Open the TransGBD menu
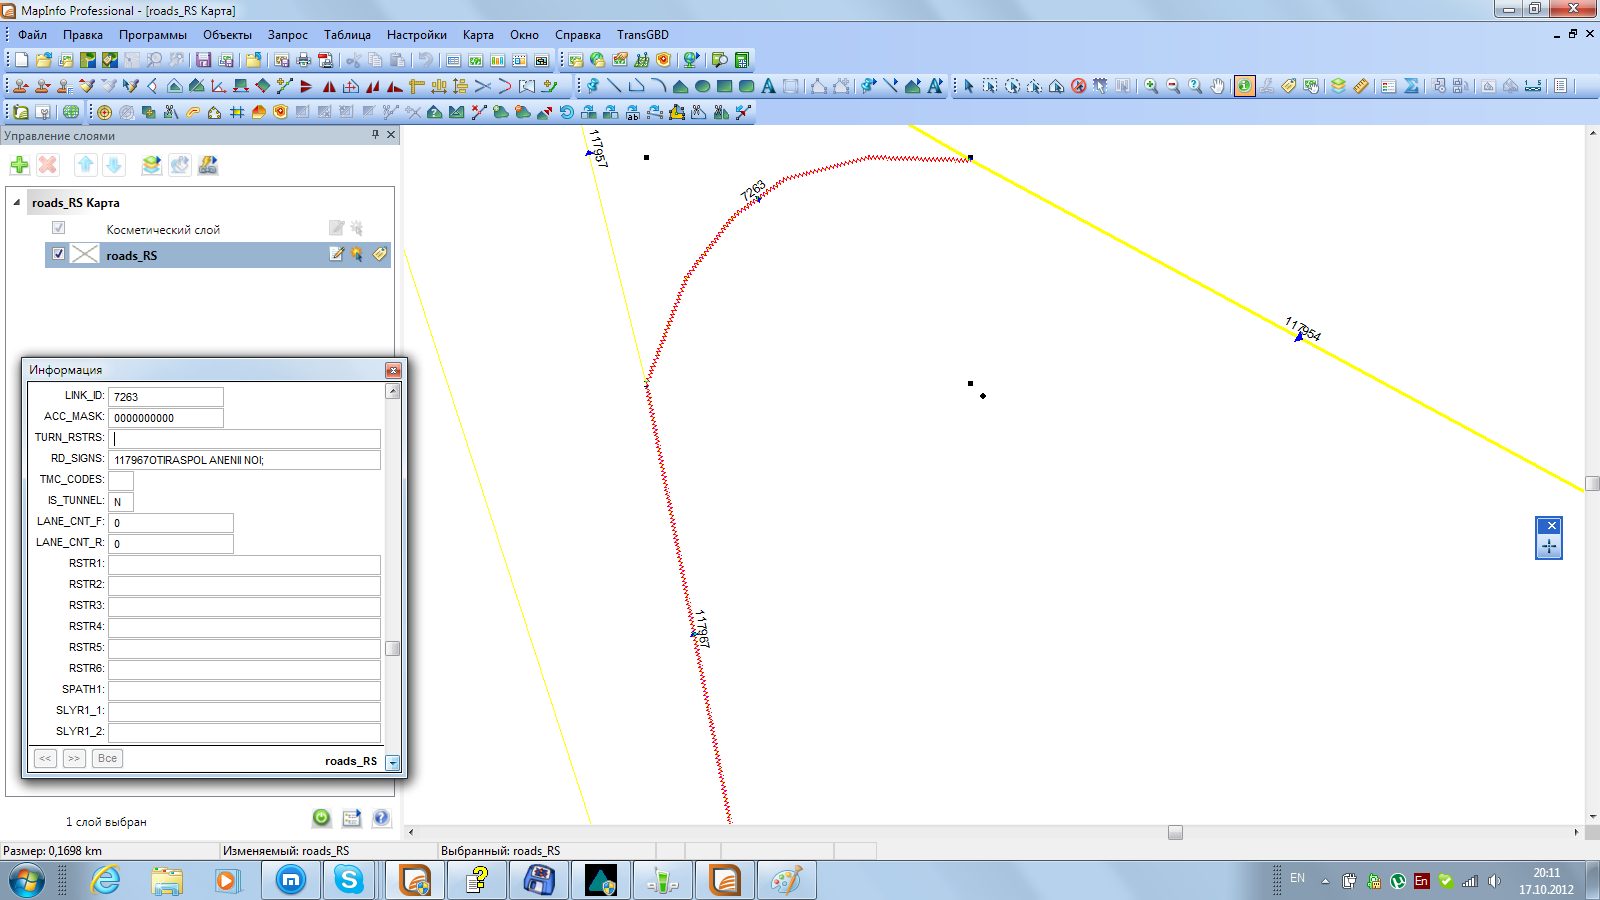Screen dimensions: 1600x900 point(642,35)
